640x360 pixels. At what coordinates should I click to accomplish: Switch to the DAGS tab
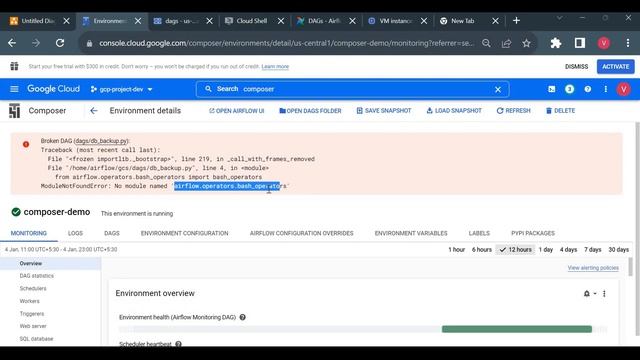(x=112, y=233)
